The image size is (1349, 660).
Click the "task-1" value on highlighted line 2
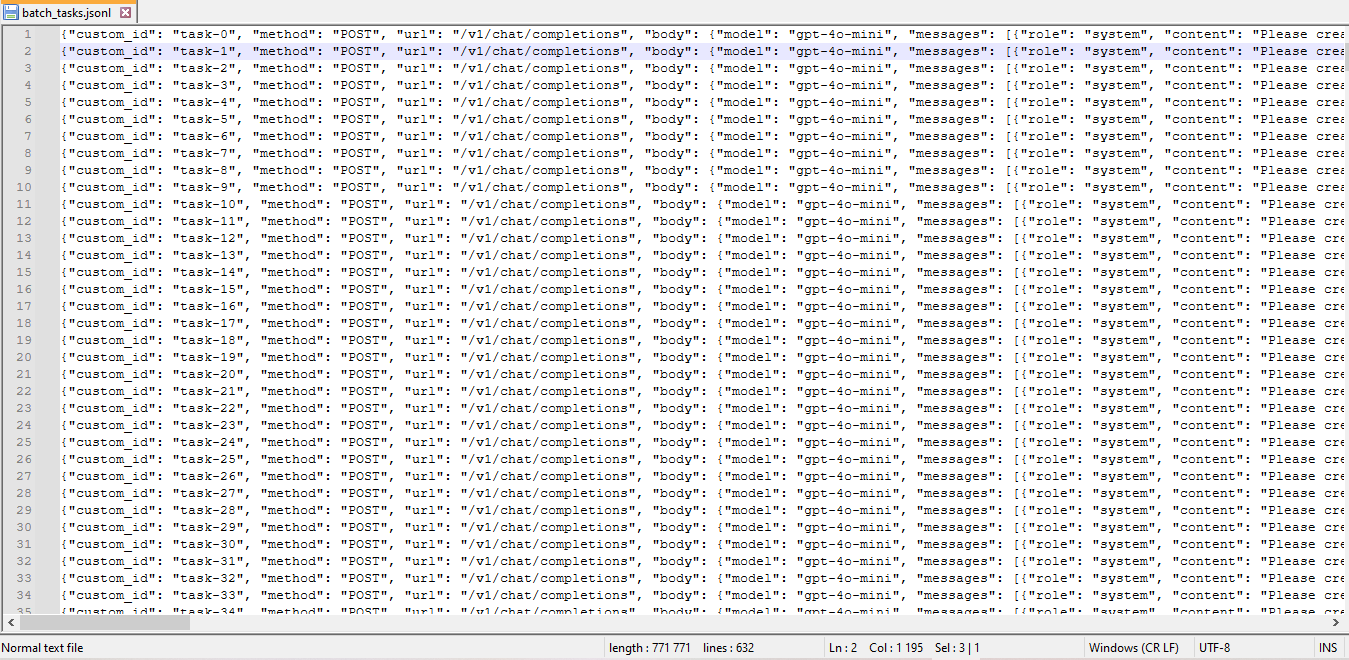pos(204,51)
